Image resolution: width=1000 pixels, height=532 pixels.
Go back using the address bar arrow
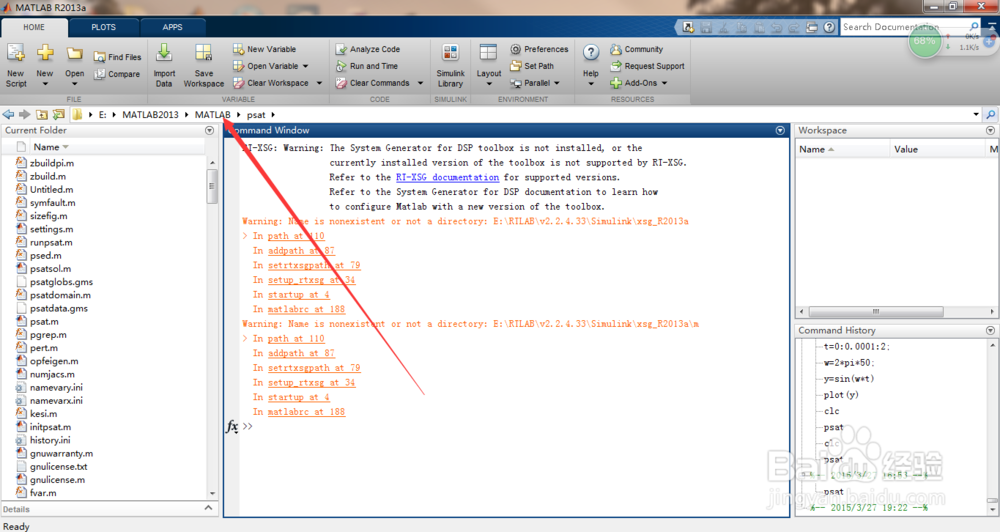tap(8, 114)
